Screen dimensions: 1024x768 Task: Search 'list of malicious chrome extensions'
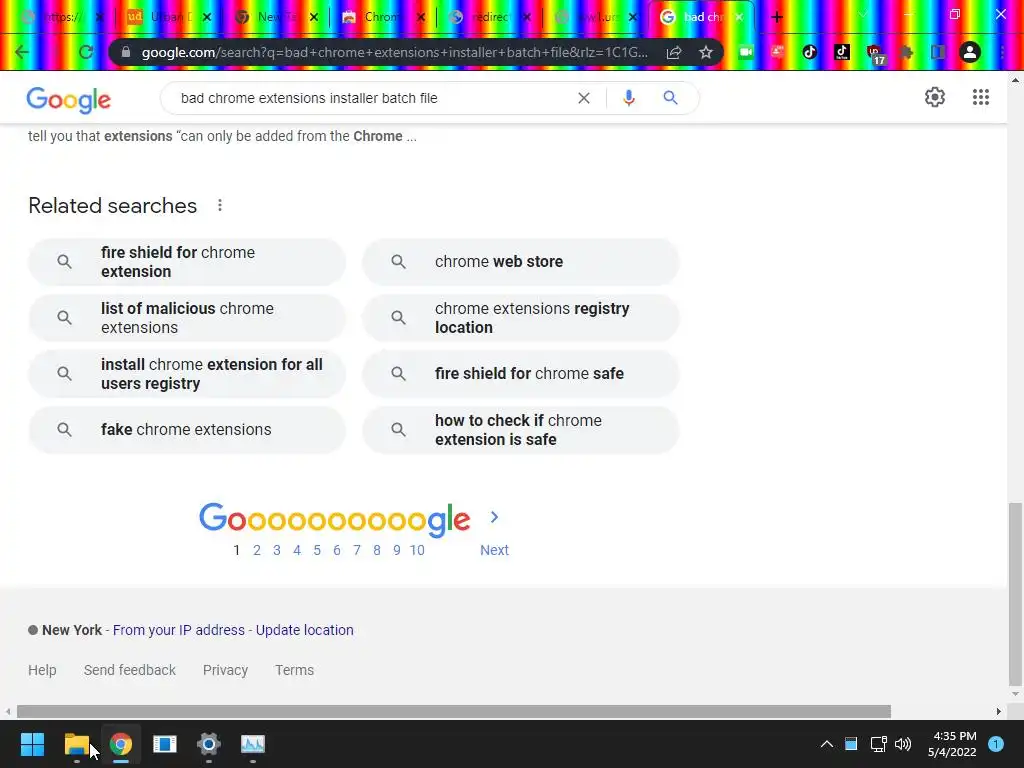[x=187, y=318]
